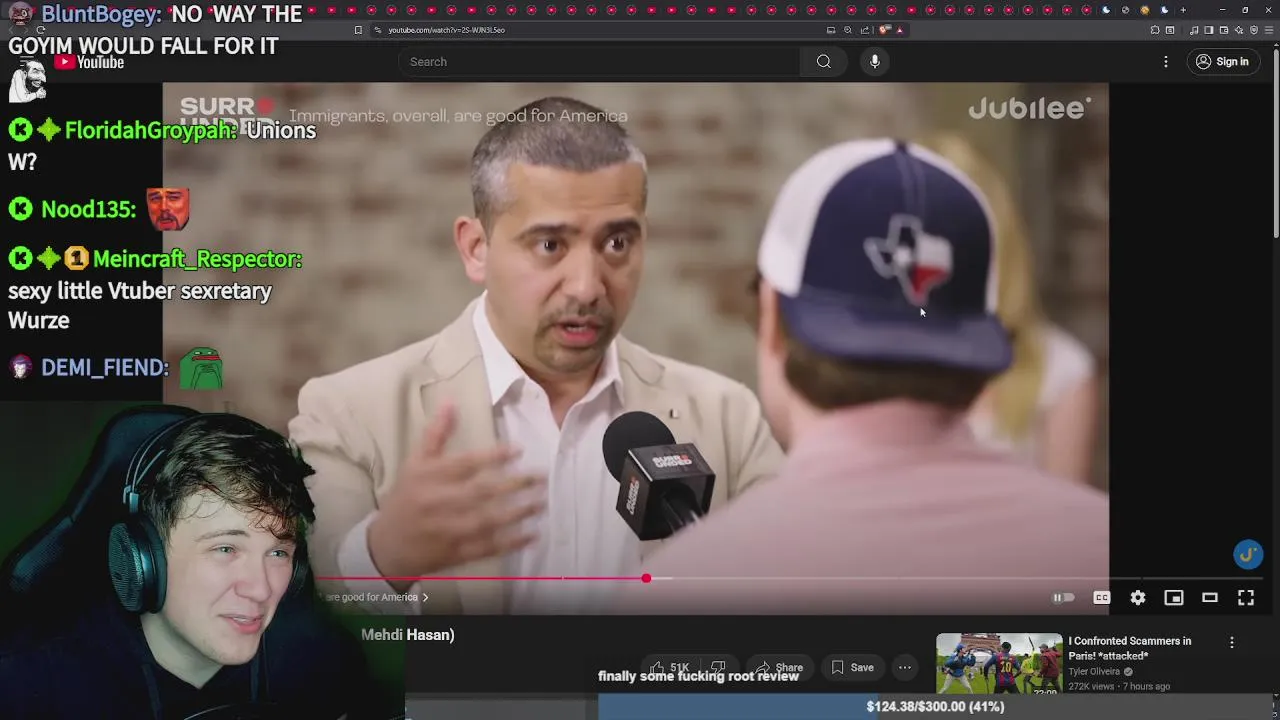Click the red progress bar scrubber
Viewport: 1280px width, 720px height.
[646, 578]
